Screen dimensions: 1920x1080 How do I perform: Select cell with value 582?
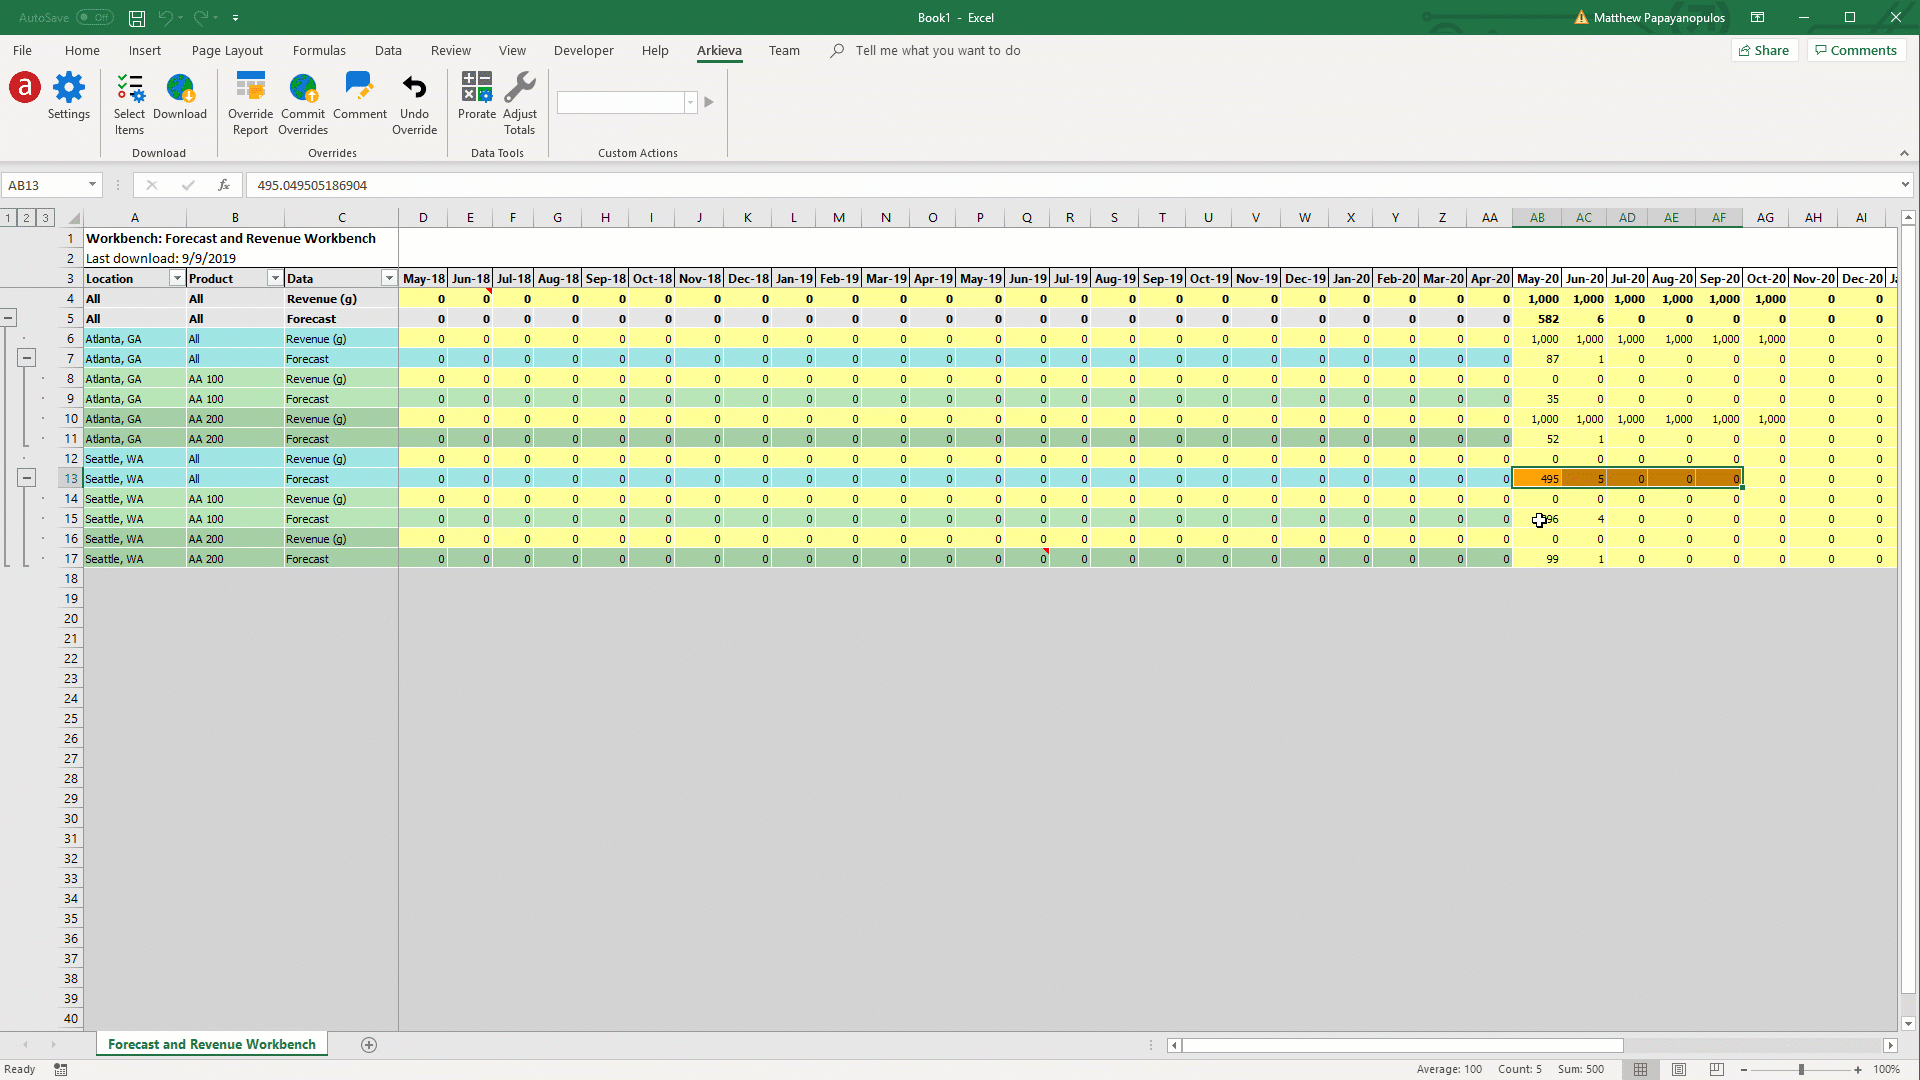click(x=1537, y=319)
